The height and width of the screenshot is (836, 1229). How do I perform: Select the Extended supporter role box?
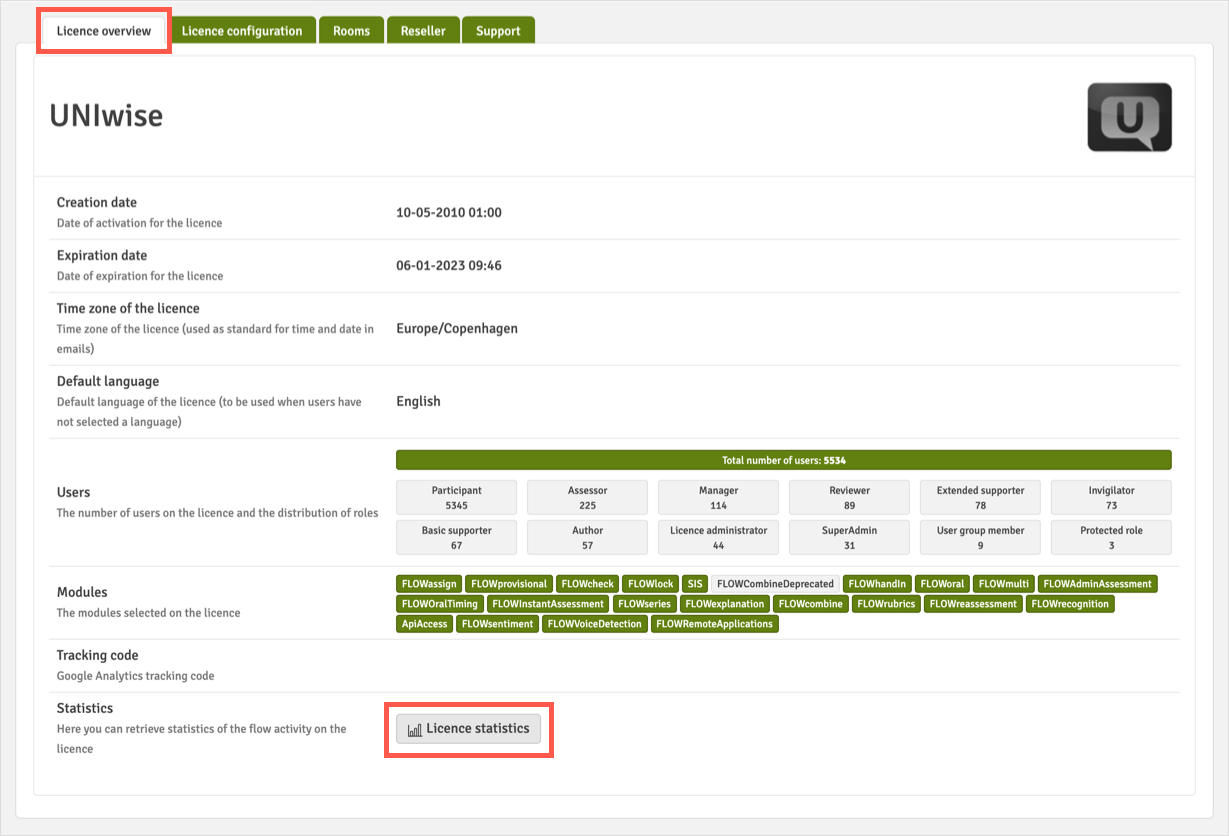[980, 497]
